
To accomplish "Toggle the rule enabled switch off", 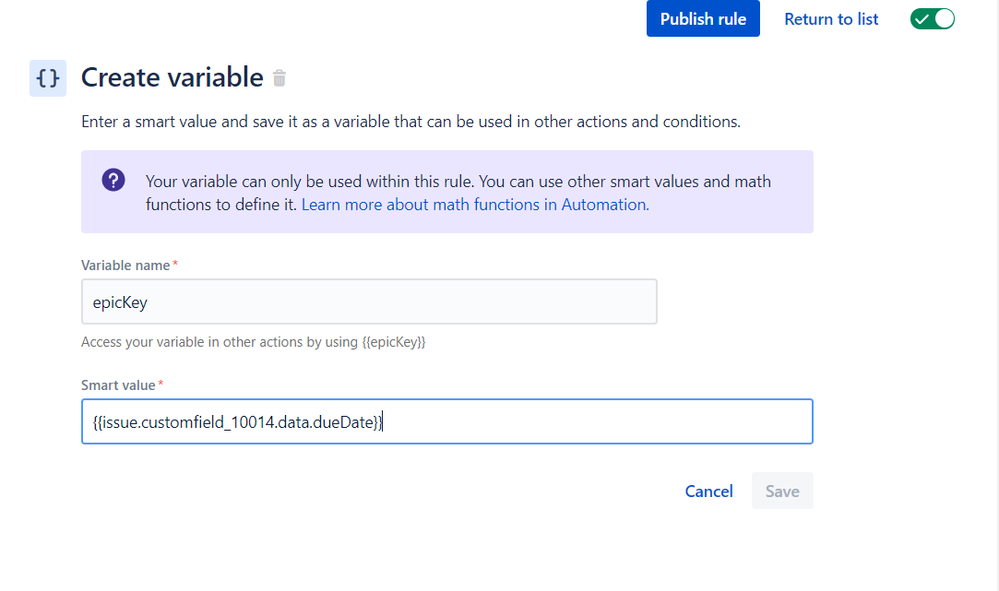I will 932,19.
